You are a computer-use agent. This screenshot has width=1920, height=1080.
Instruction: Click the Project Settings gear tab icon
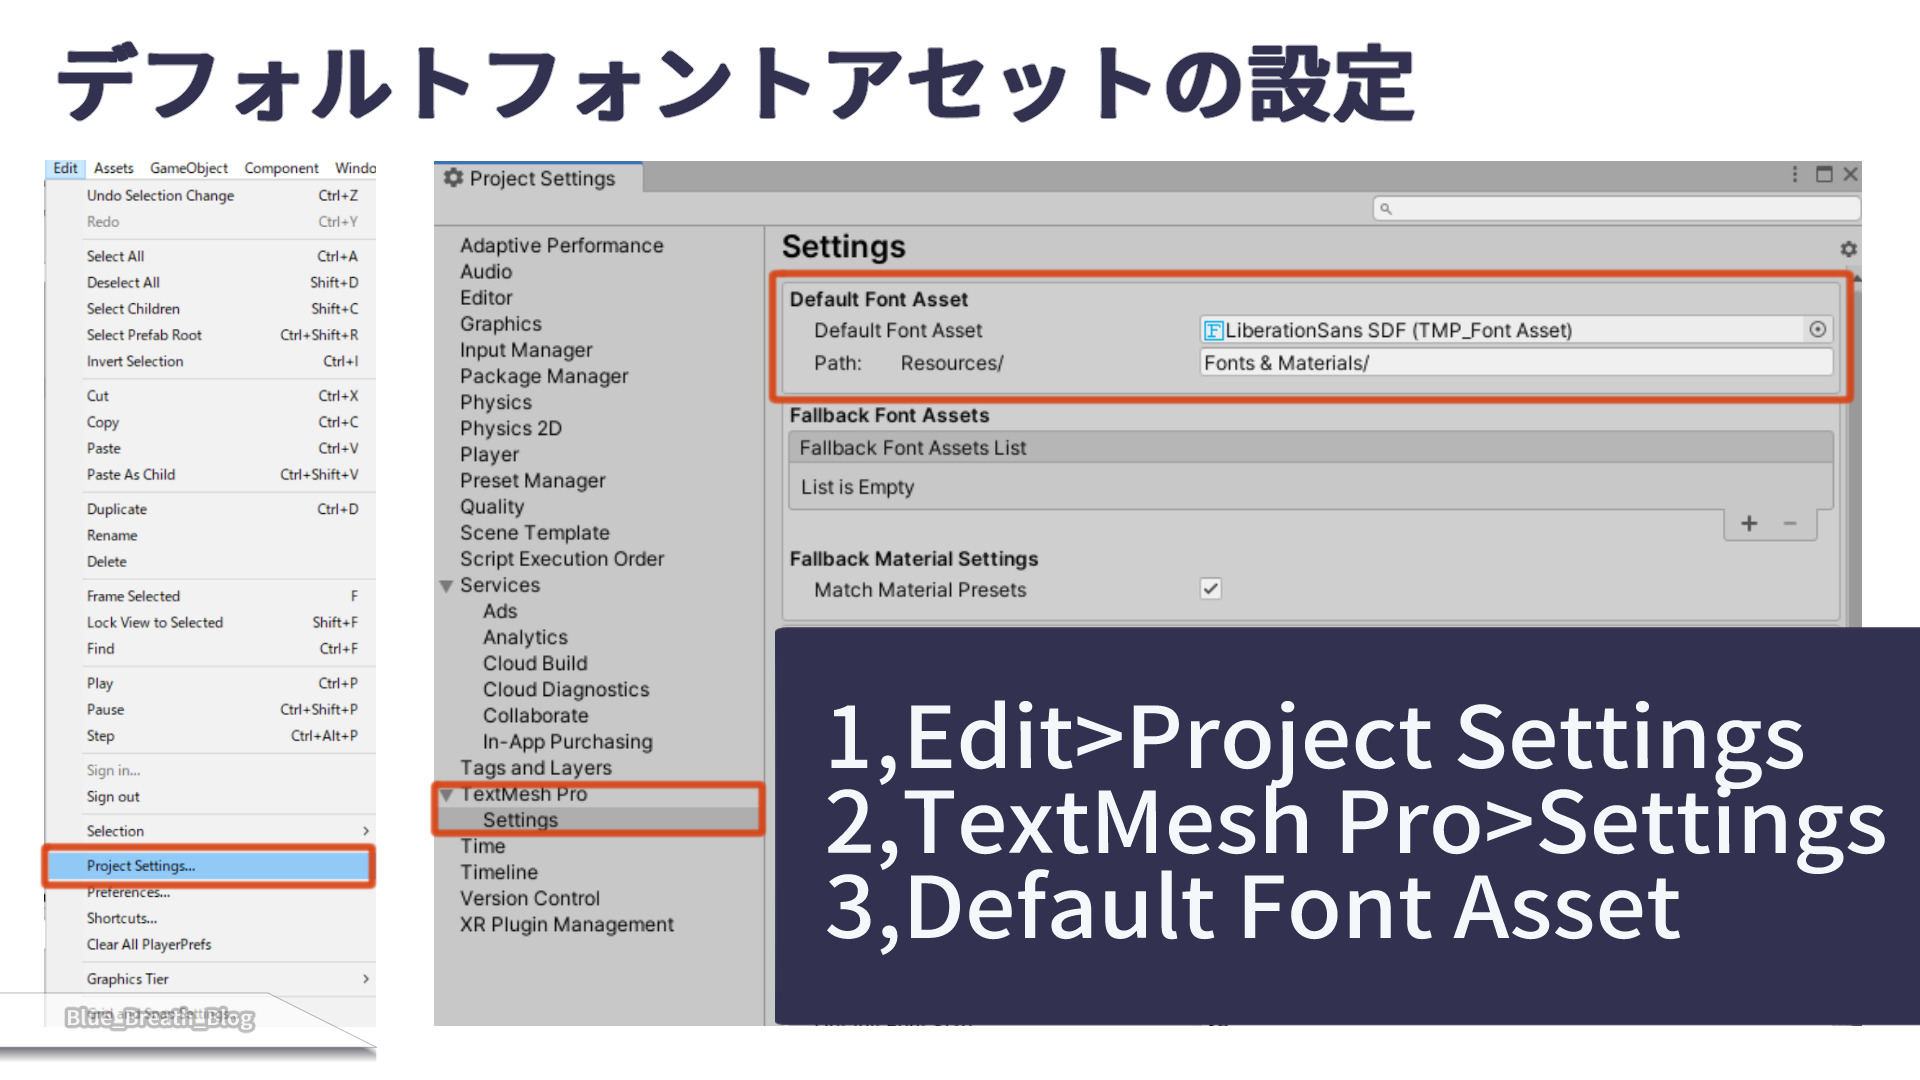tap(454, 178)
